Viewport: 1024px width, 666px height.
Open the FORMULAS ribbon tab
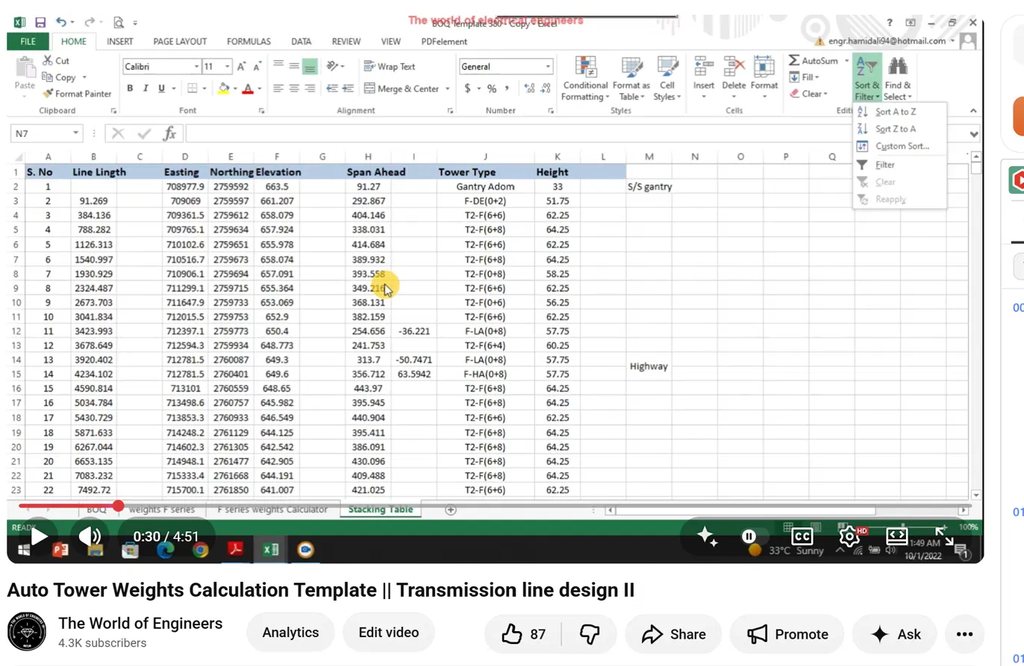click(x=249, y=41)
